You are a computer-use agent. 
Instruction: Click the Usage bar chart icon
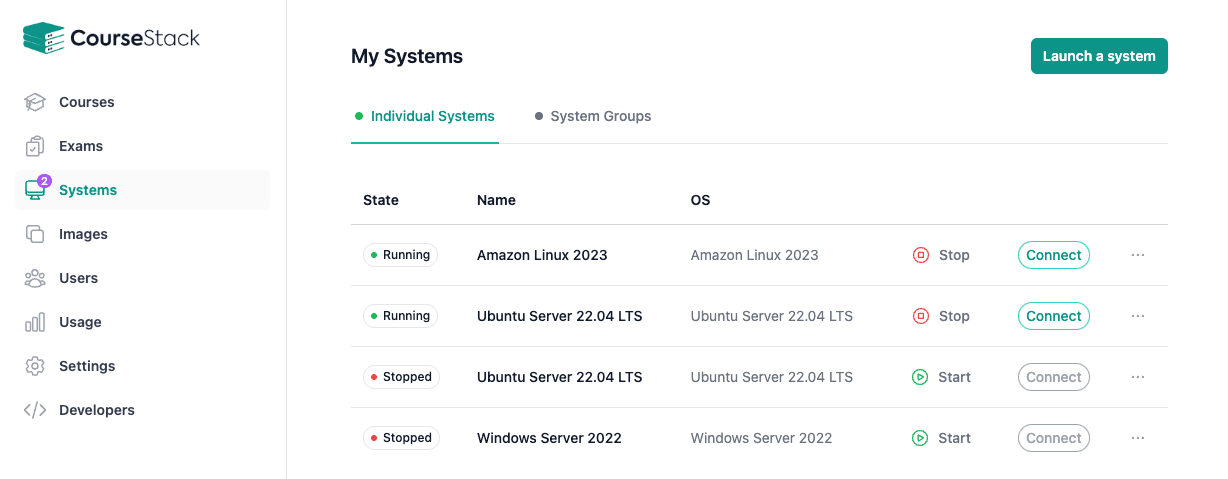(x=35, y=322)
